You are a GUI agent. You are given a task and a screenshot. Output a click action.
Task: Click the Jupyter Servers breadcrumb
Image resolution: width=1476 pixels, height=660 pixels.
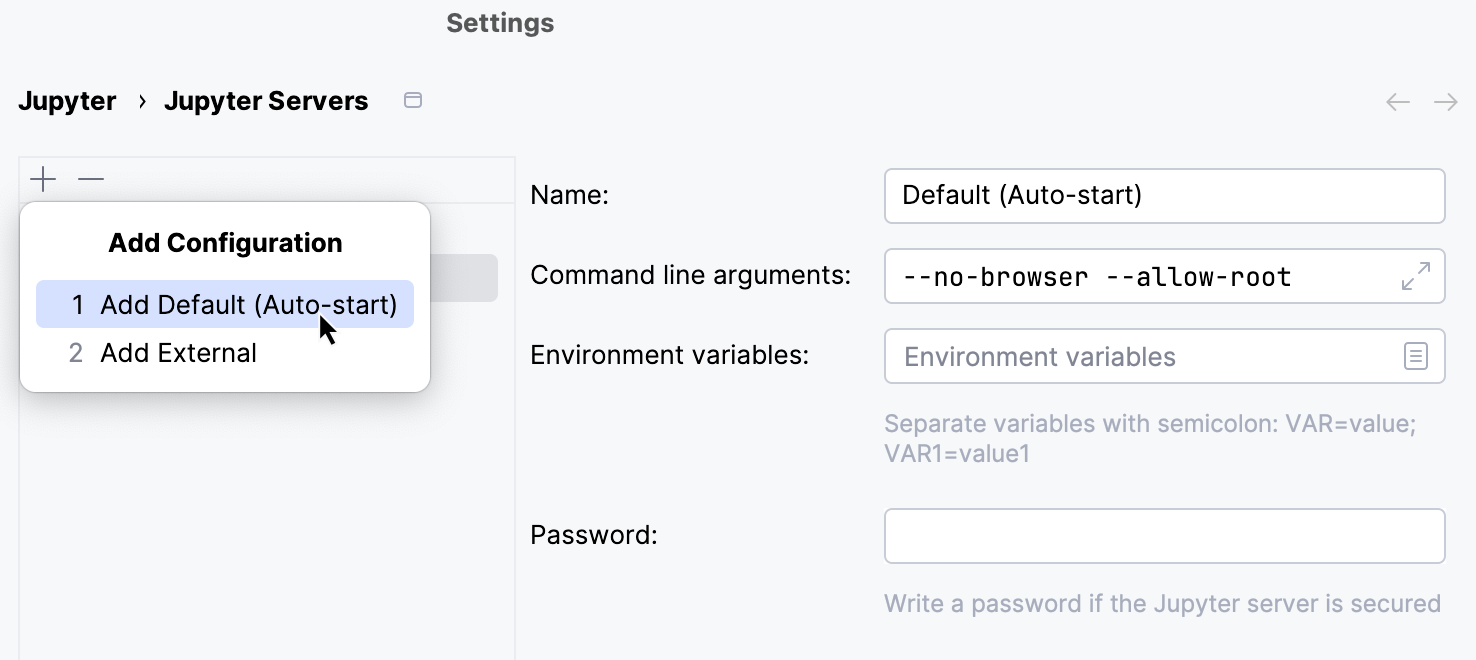266,101
